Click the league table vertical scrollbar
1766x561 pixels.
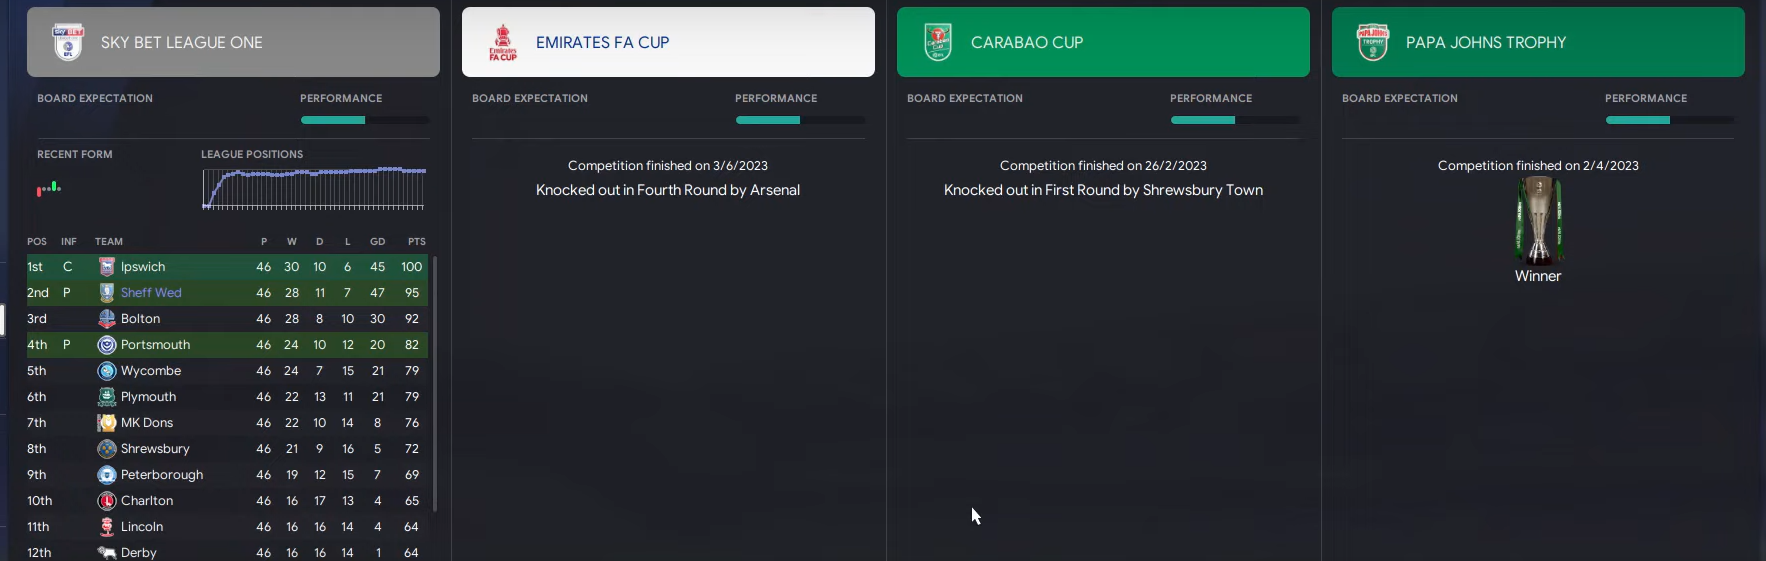(x=434, y=384)
